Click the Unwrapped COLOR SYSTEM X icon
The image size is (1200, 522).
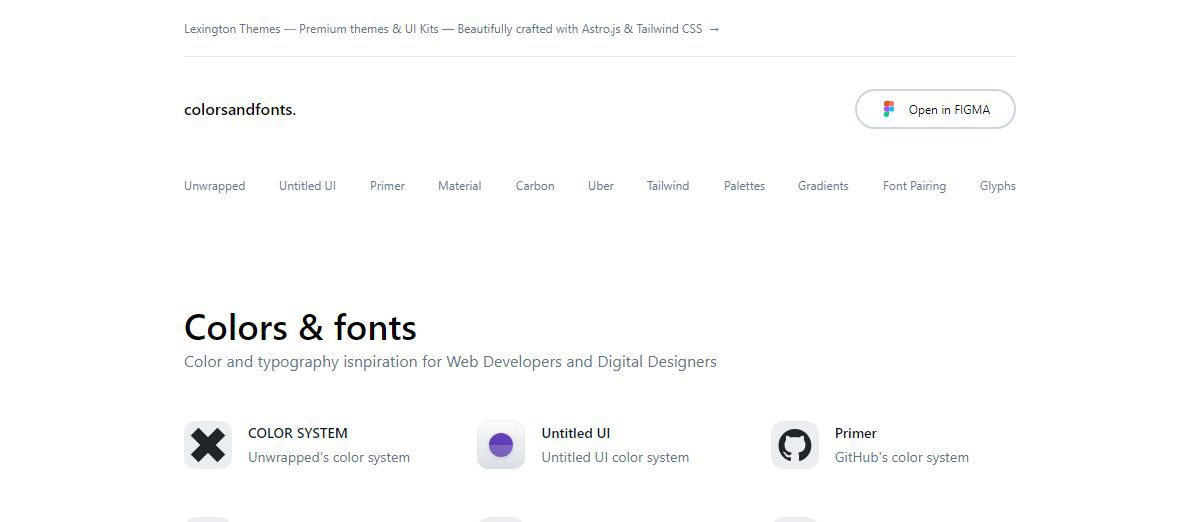(x=208, y=445)
